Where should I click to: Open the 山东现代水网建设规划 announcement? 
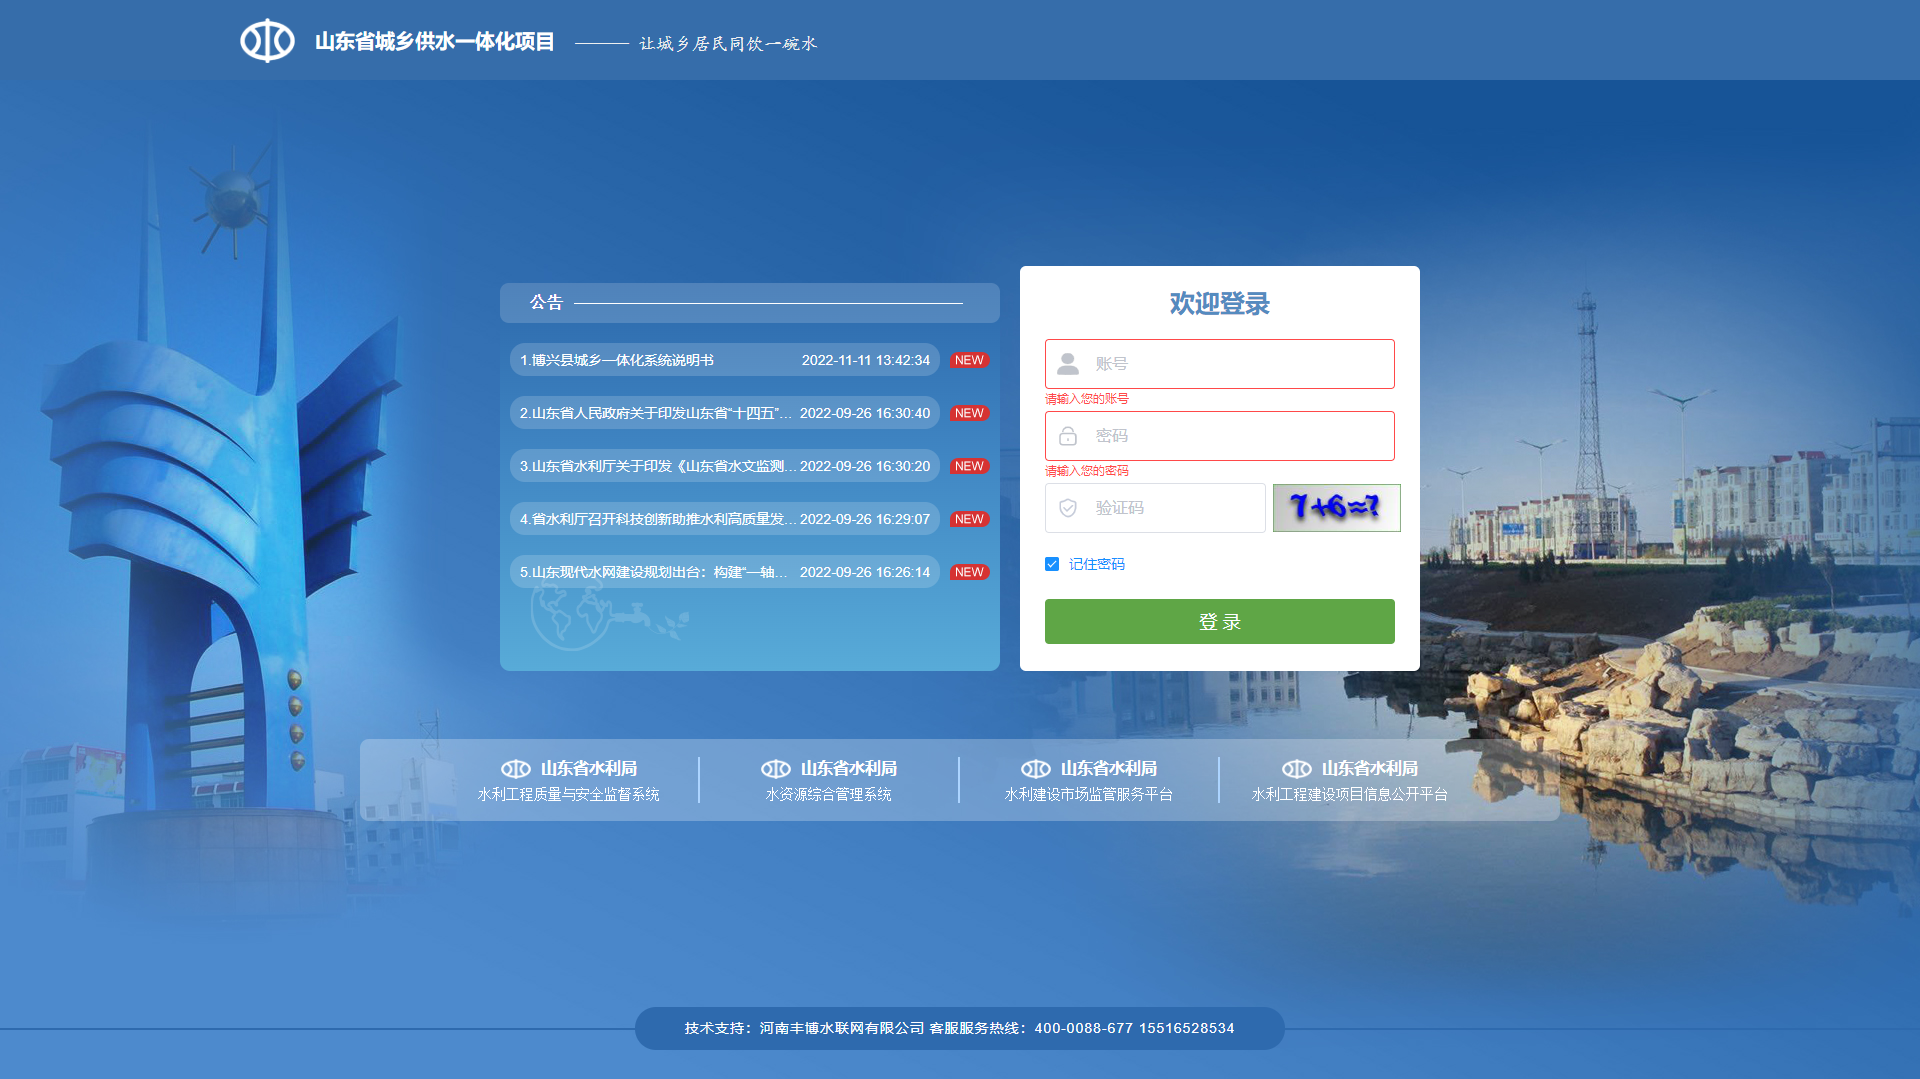point(655,572)
